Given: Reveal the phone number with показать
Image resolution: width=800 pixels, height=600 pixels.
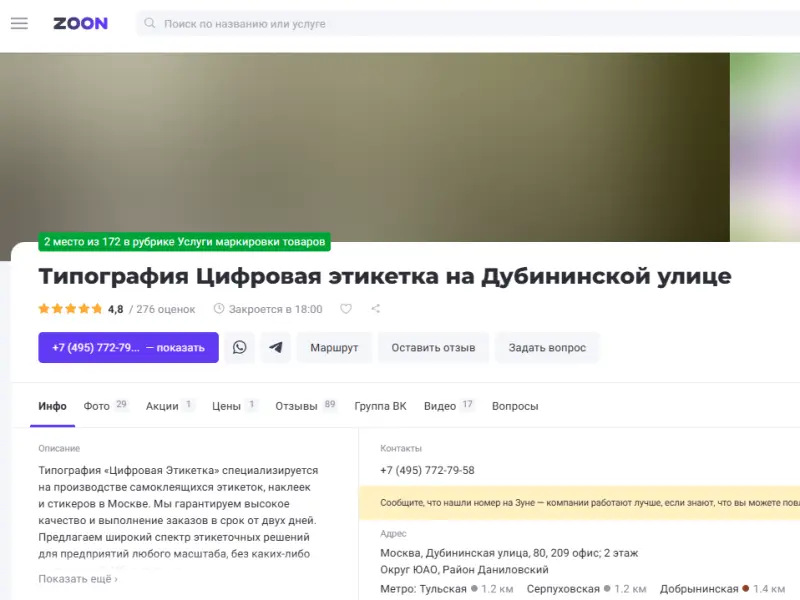Looking at the screenshot, I should click(x=178, y=347).
